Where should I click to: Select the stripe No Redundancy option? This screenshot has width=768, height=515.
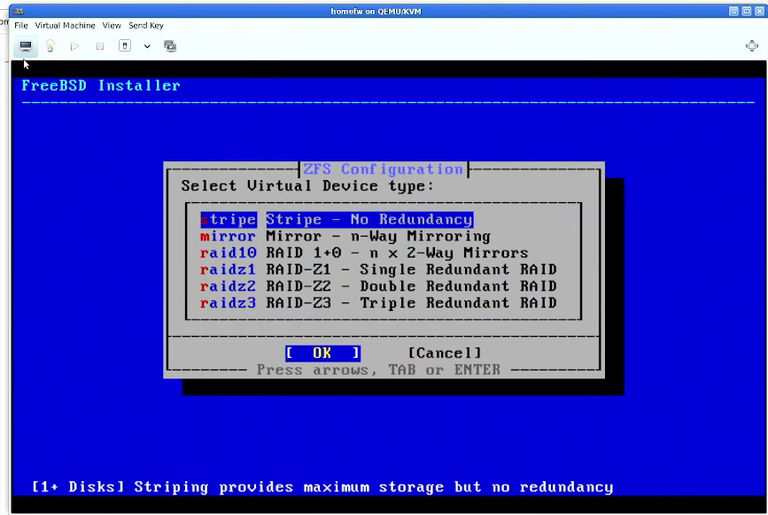click(x=336, y=220)
